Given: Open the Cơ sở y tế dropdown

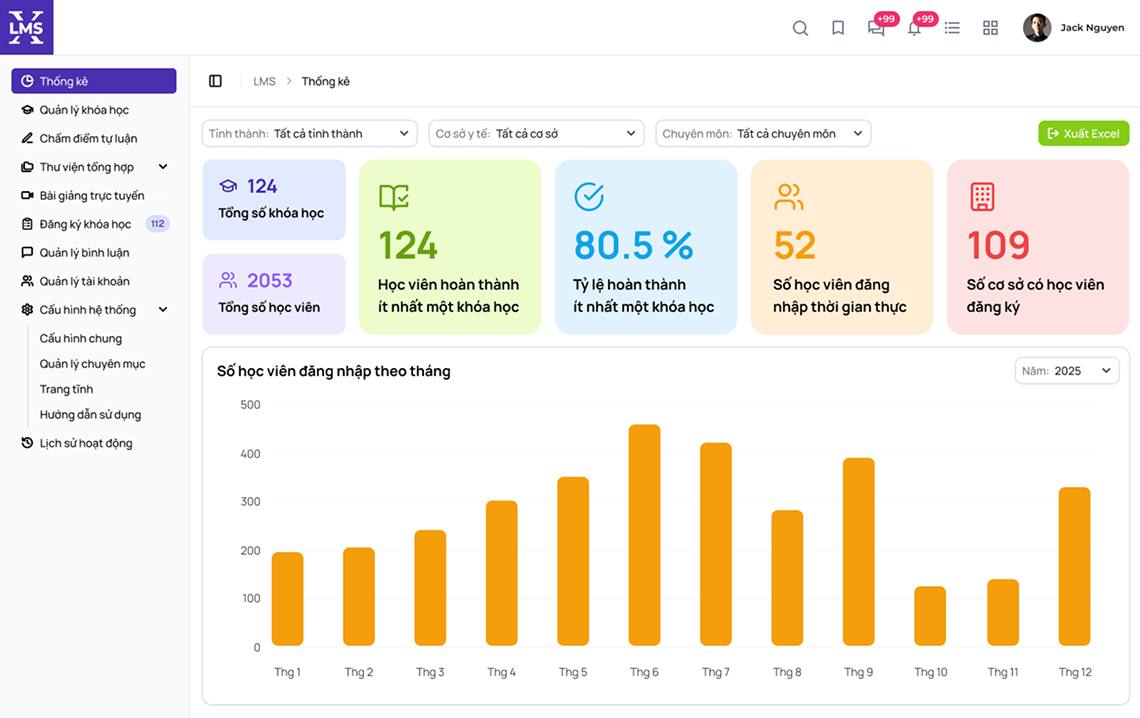Looking at the screenshot, I should click(536, 134).
